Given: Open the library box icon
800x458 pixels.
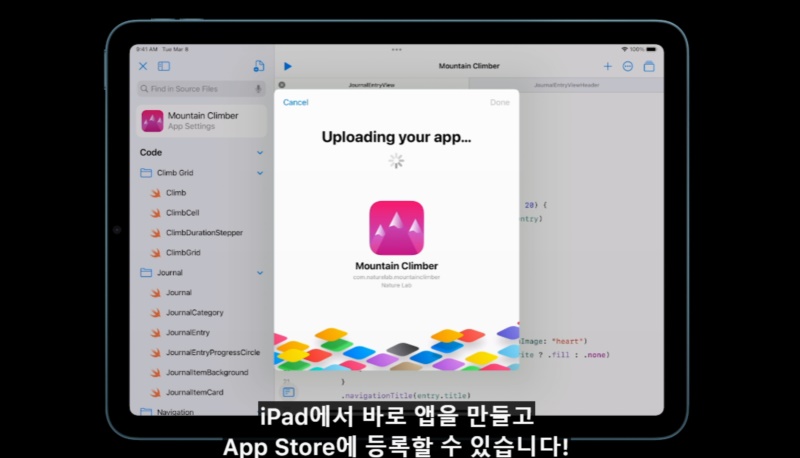Looking at the screenshot, I should (649, 66).
